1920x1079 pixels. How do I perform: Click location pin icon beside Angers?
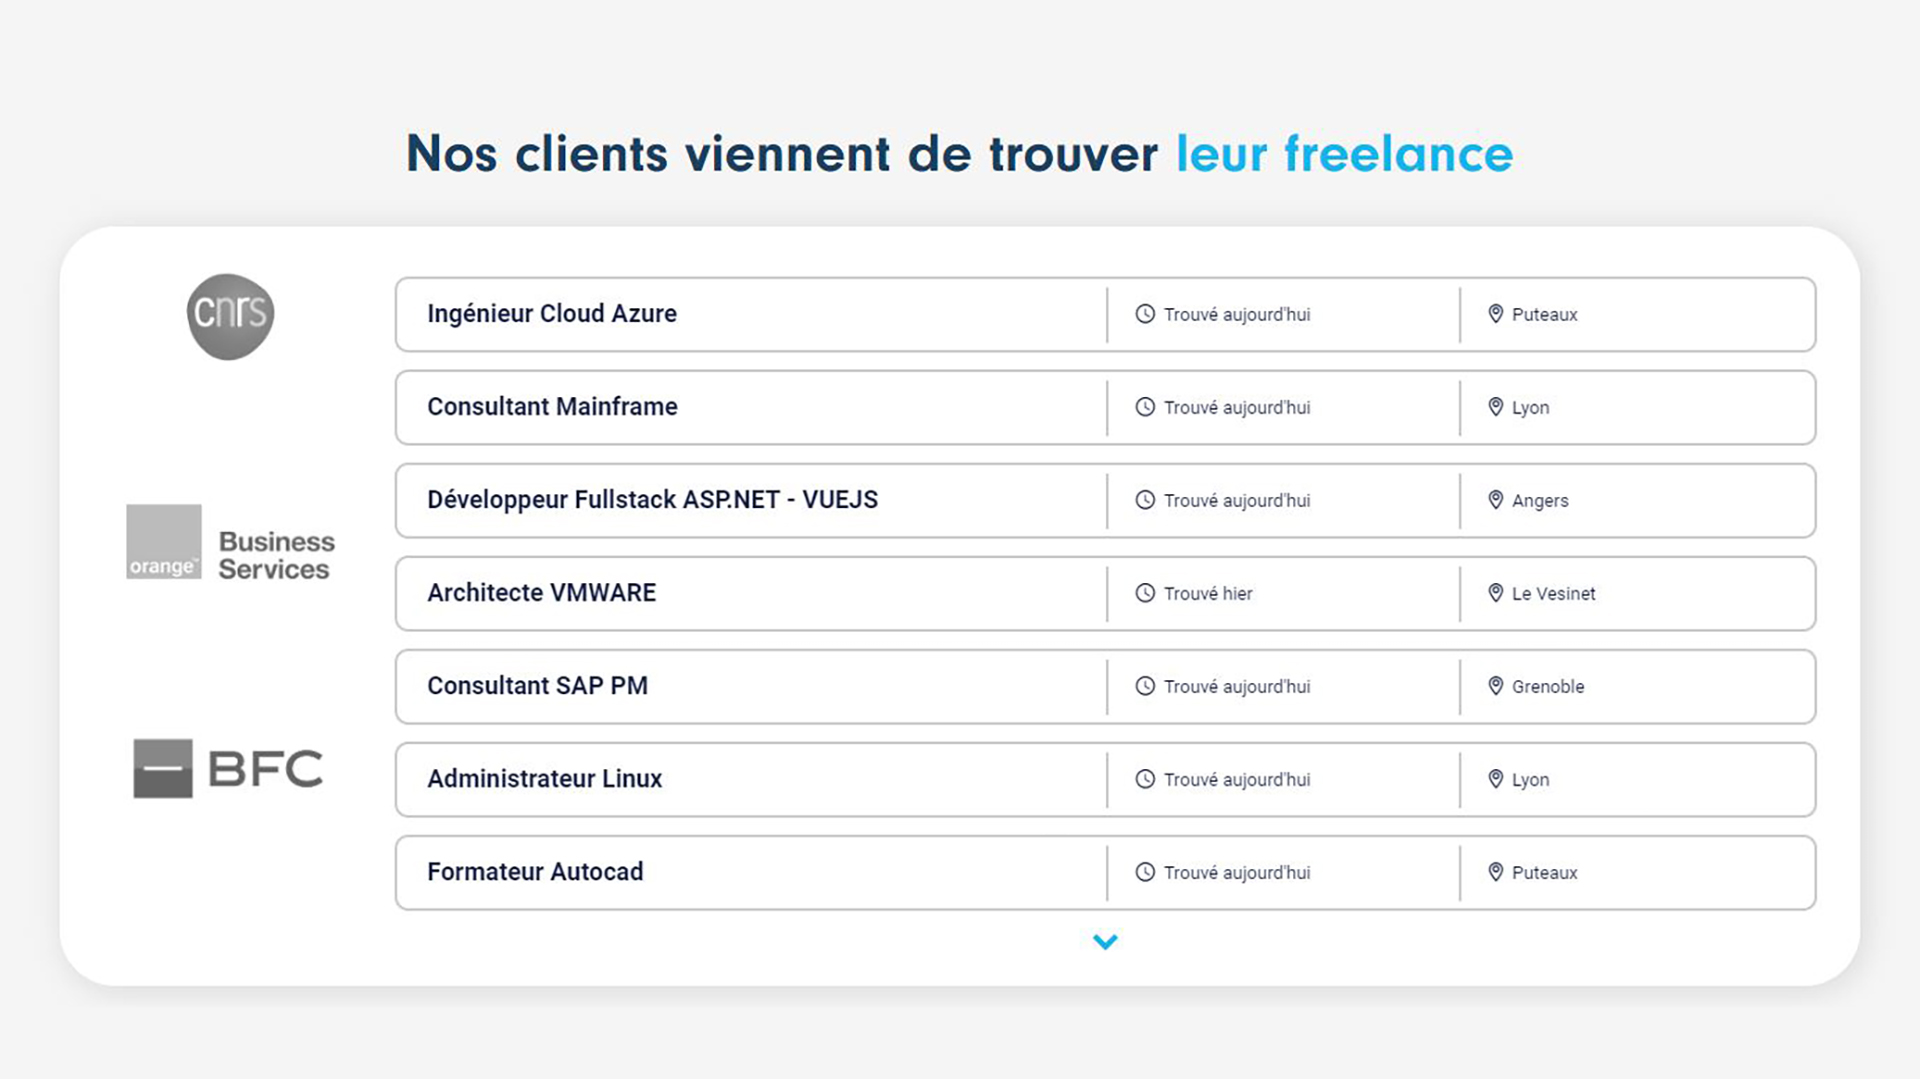1496,500
